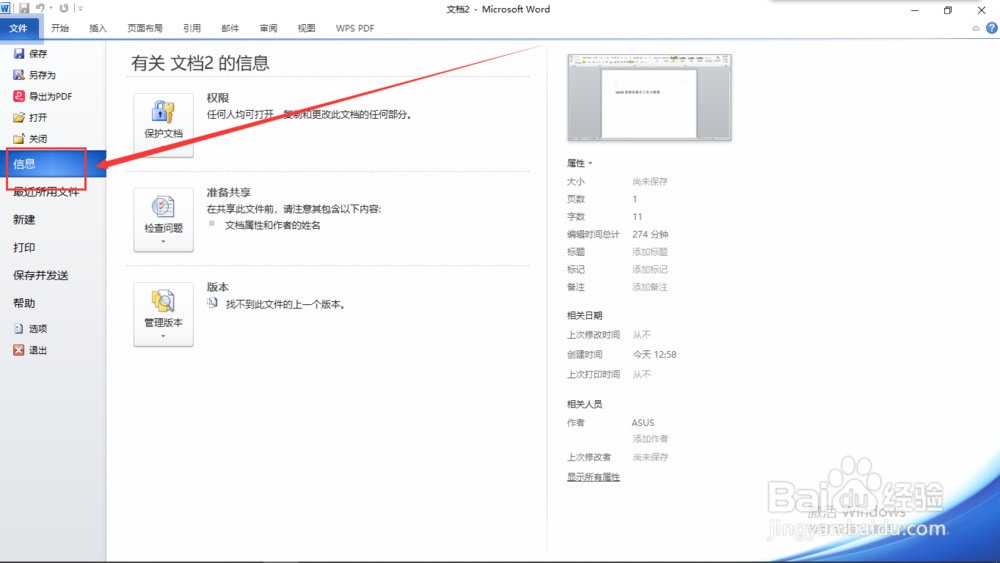Image resolution: width=1000 pixels, height=563 pixels.
Task: Click the 相关人员 heading
Action: [x=584, y=404]
